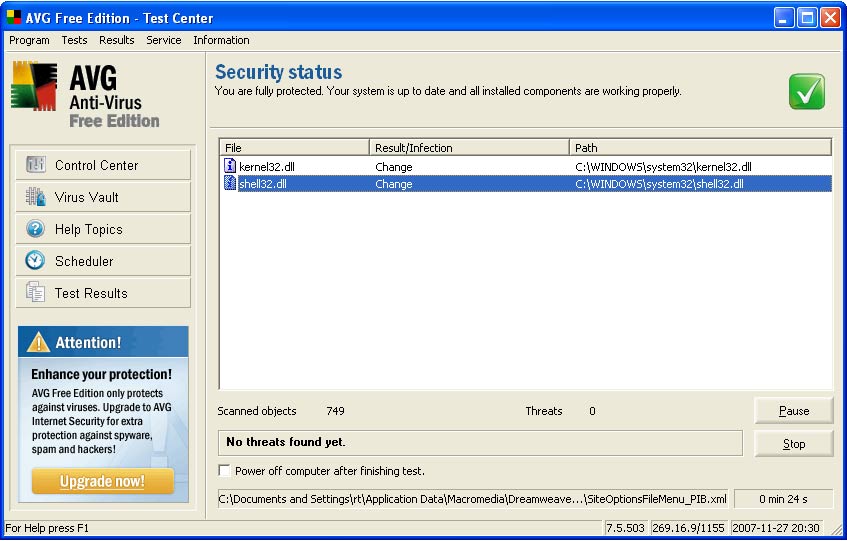Click path C:\WINDOWS\system32\kernel32.dll
This screenshot has height=541, width=847.
(x=663, y=167)
